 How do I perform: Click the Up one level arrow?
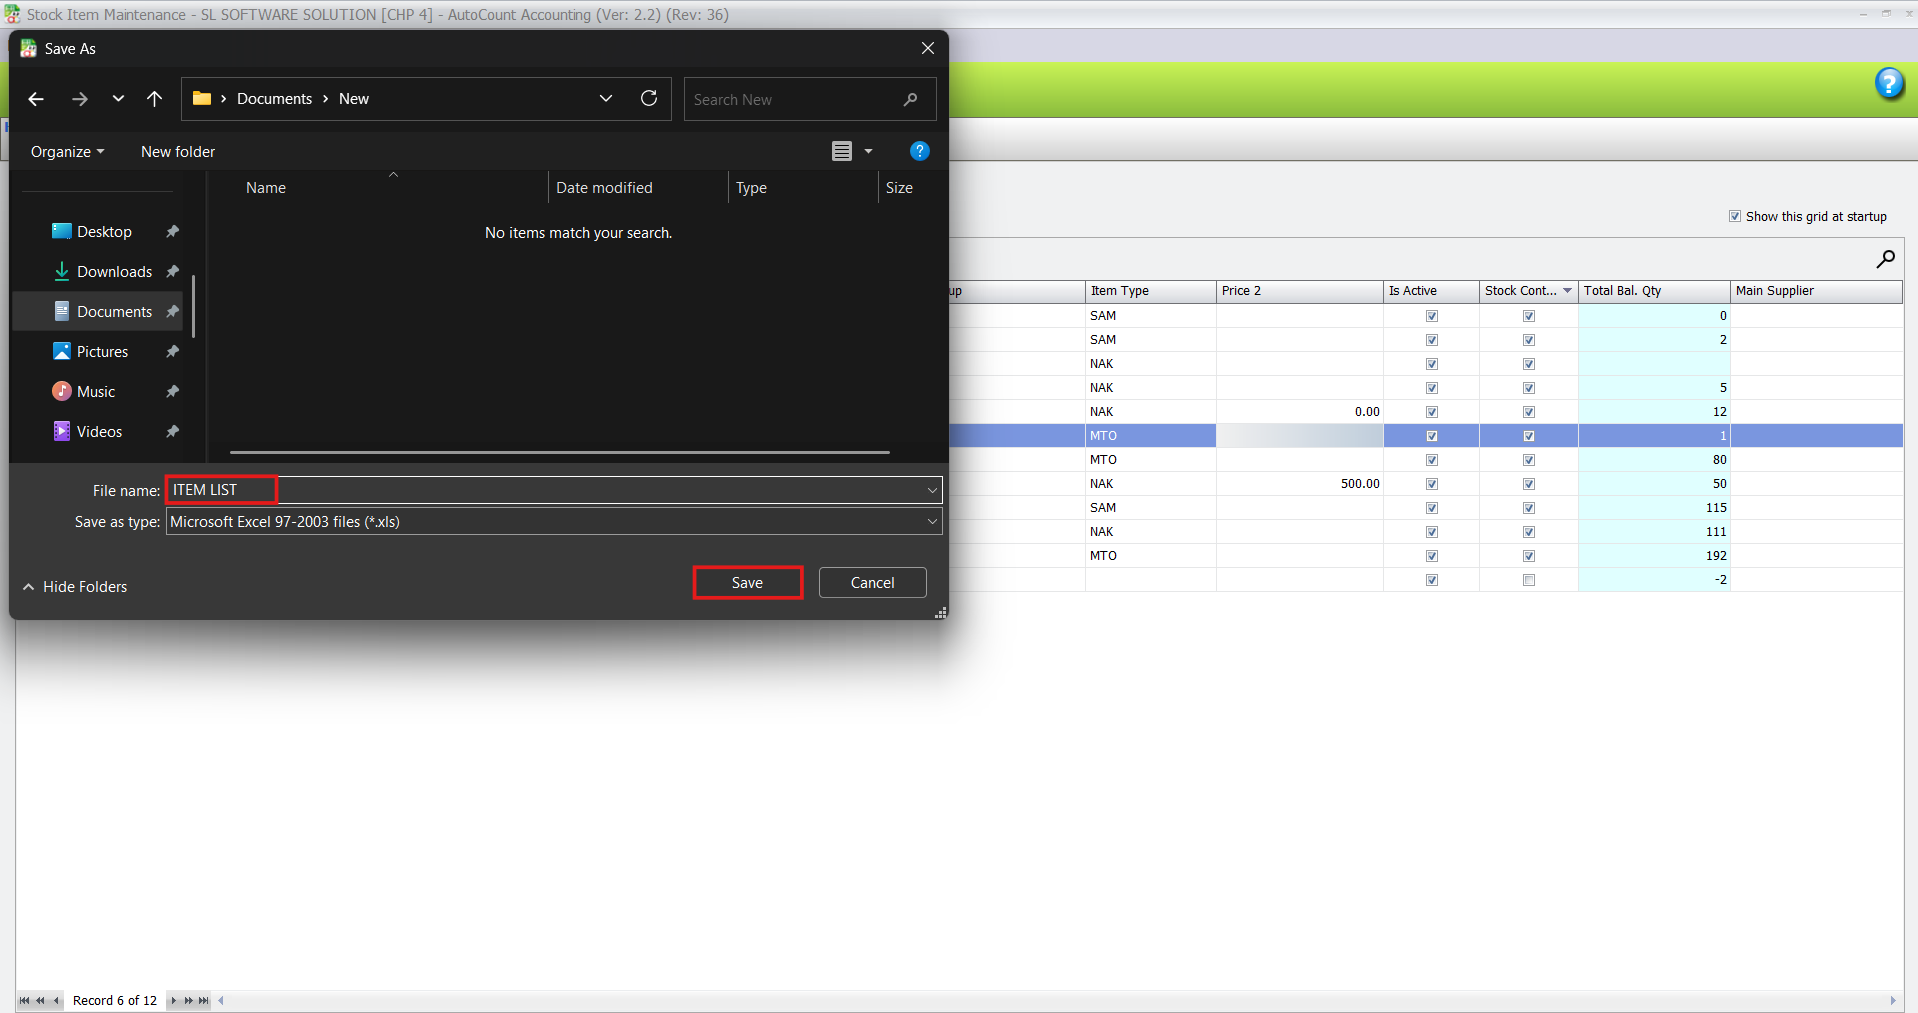(x=154, y=99)
